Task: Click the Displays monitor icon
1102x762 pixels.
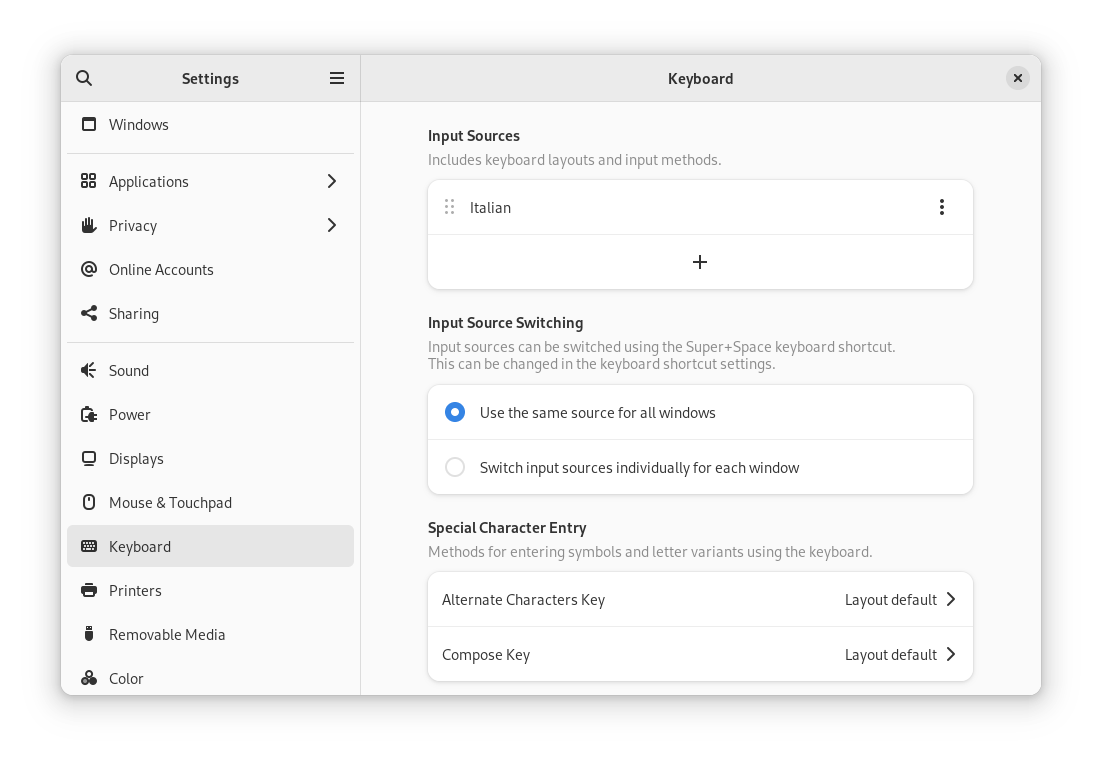Action: (88, 458)
